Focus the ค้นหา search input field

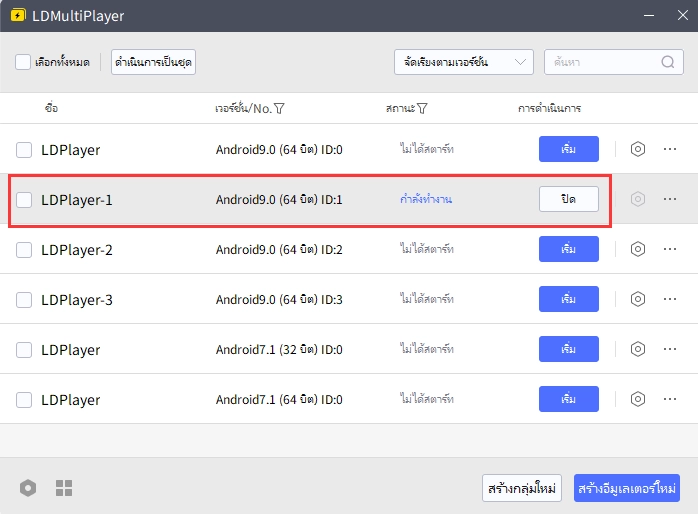(613, 62)
